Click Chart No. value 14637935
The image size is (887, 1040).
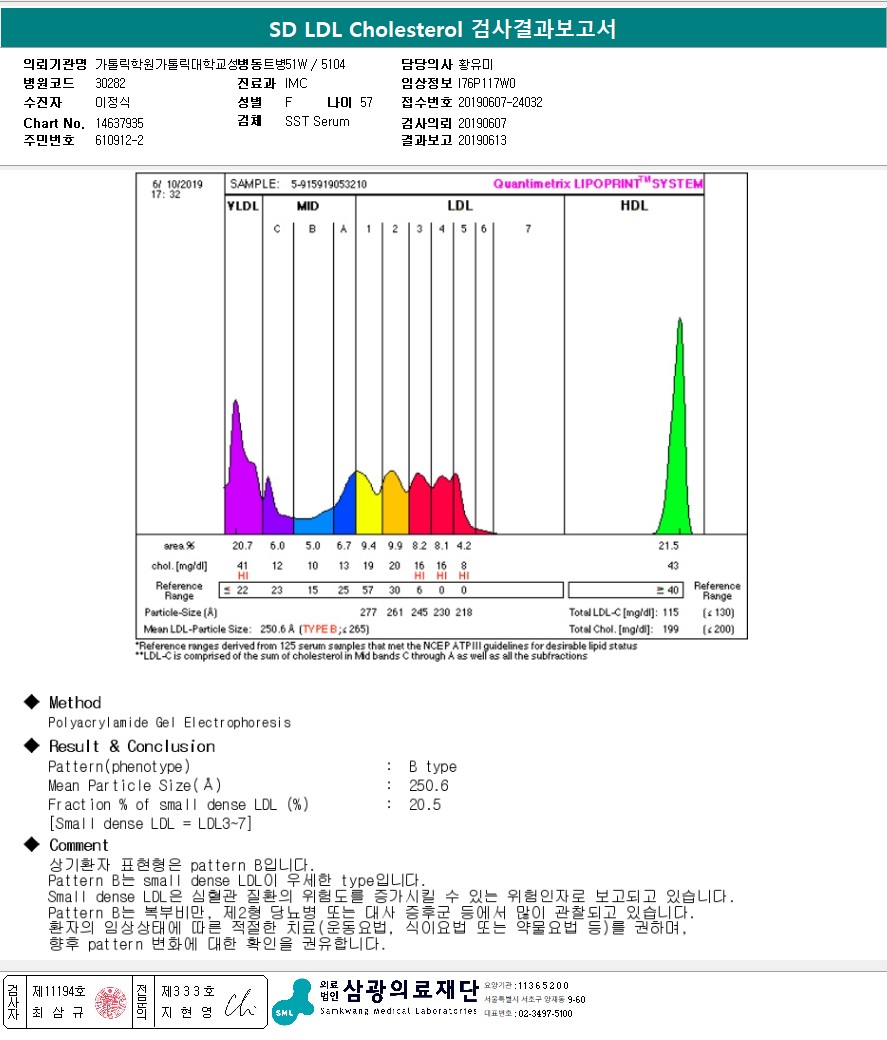[x=119, y=123]
